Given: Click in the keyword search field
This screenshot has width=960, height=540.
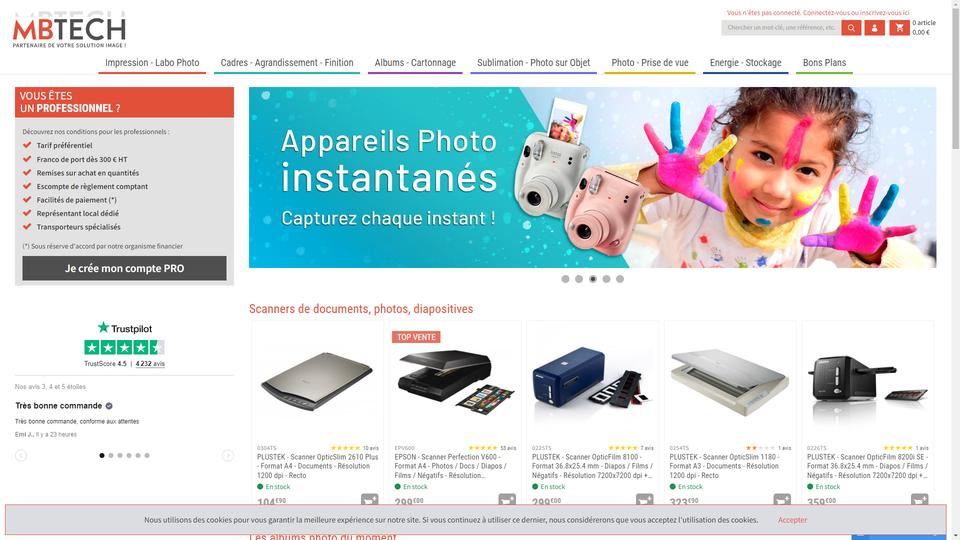Looking at the screenshot, I should pos(781,28).
